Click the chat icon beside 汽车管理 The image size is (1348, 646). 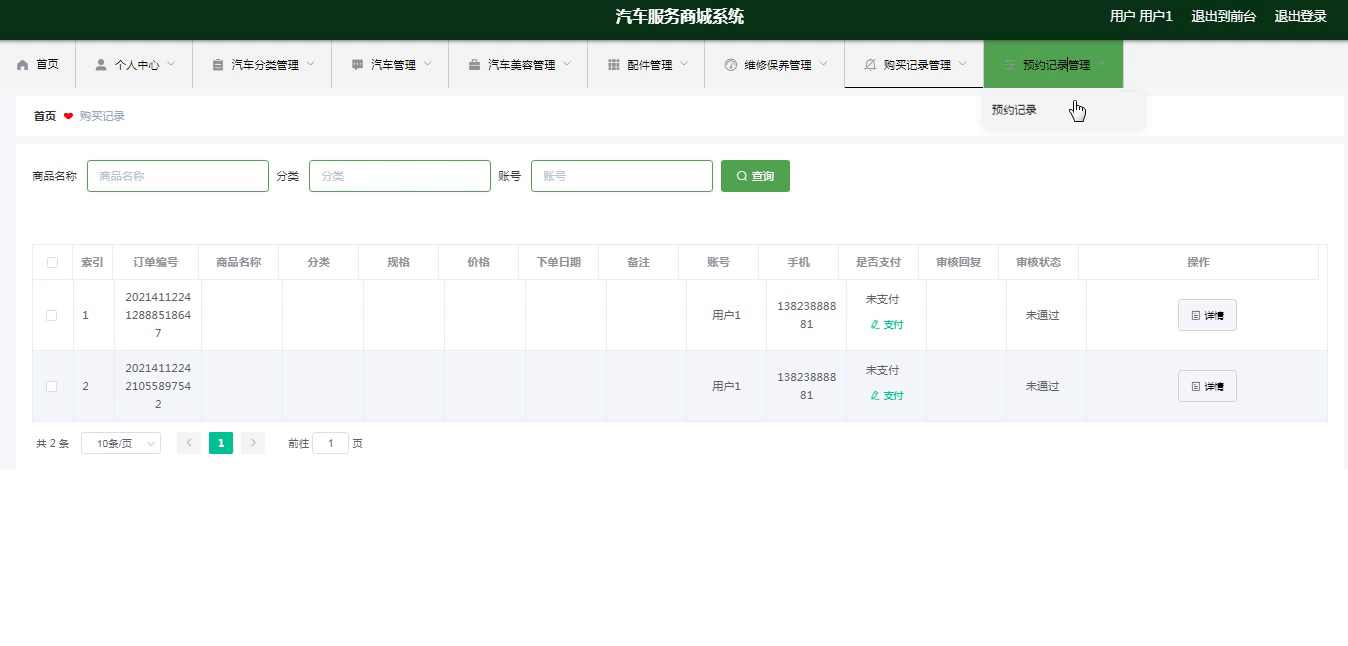[357, 65]
